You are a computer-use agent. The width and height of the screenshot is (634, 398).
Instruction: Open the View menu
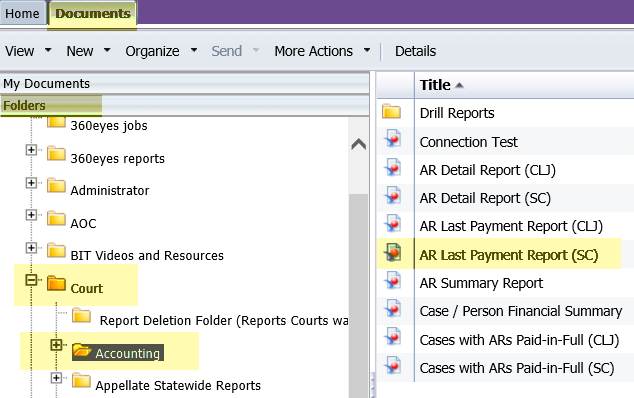pos(19,51)
